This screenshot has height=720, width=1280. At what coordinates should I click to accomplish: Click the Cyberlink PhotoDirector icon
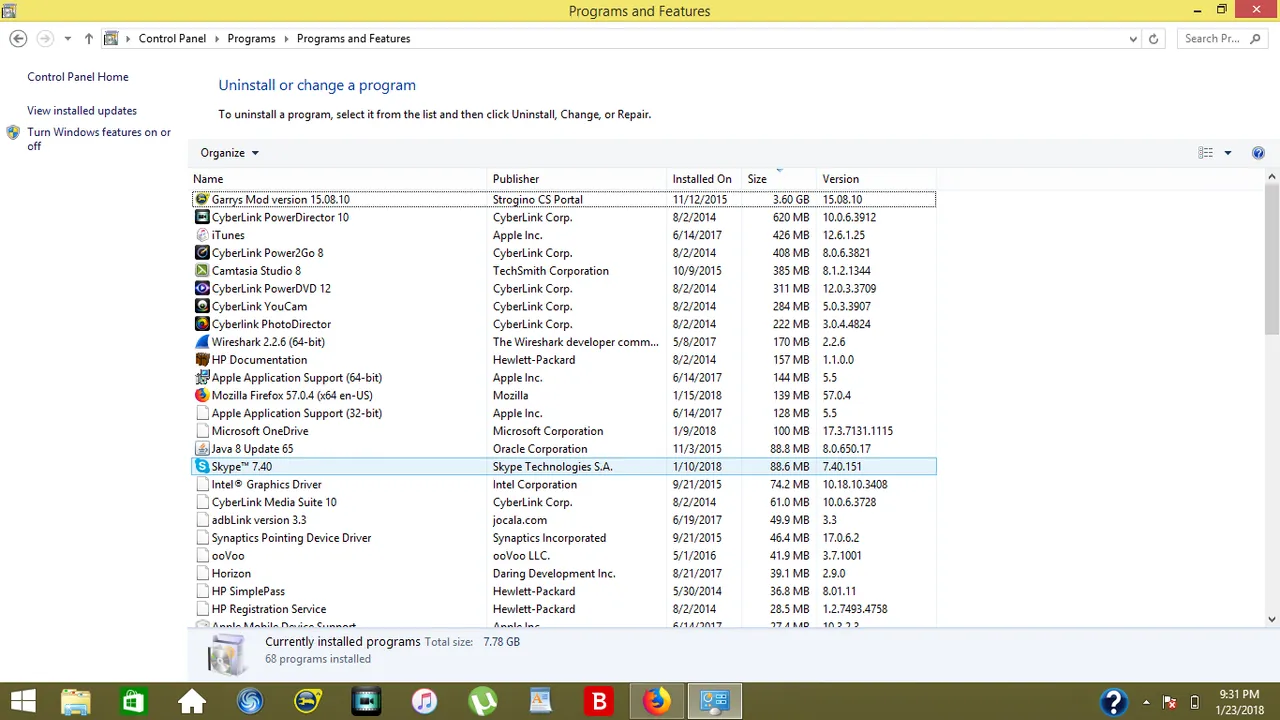(202, 324)
